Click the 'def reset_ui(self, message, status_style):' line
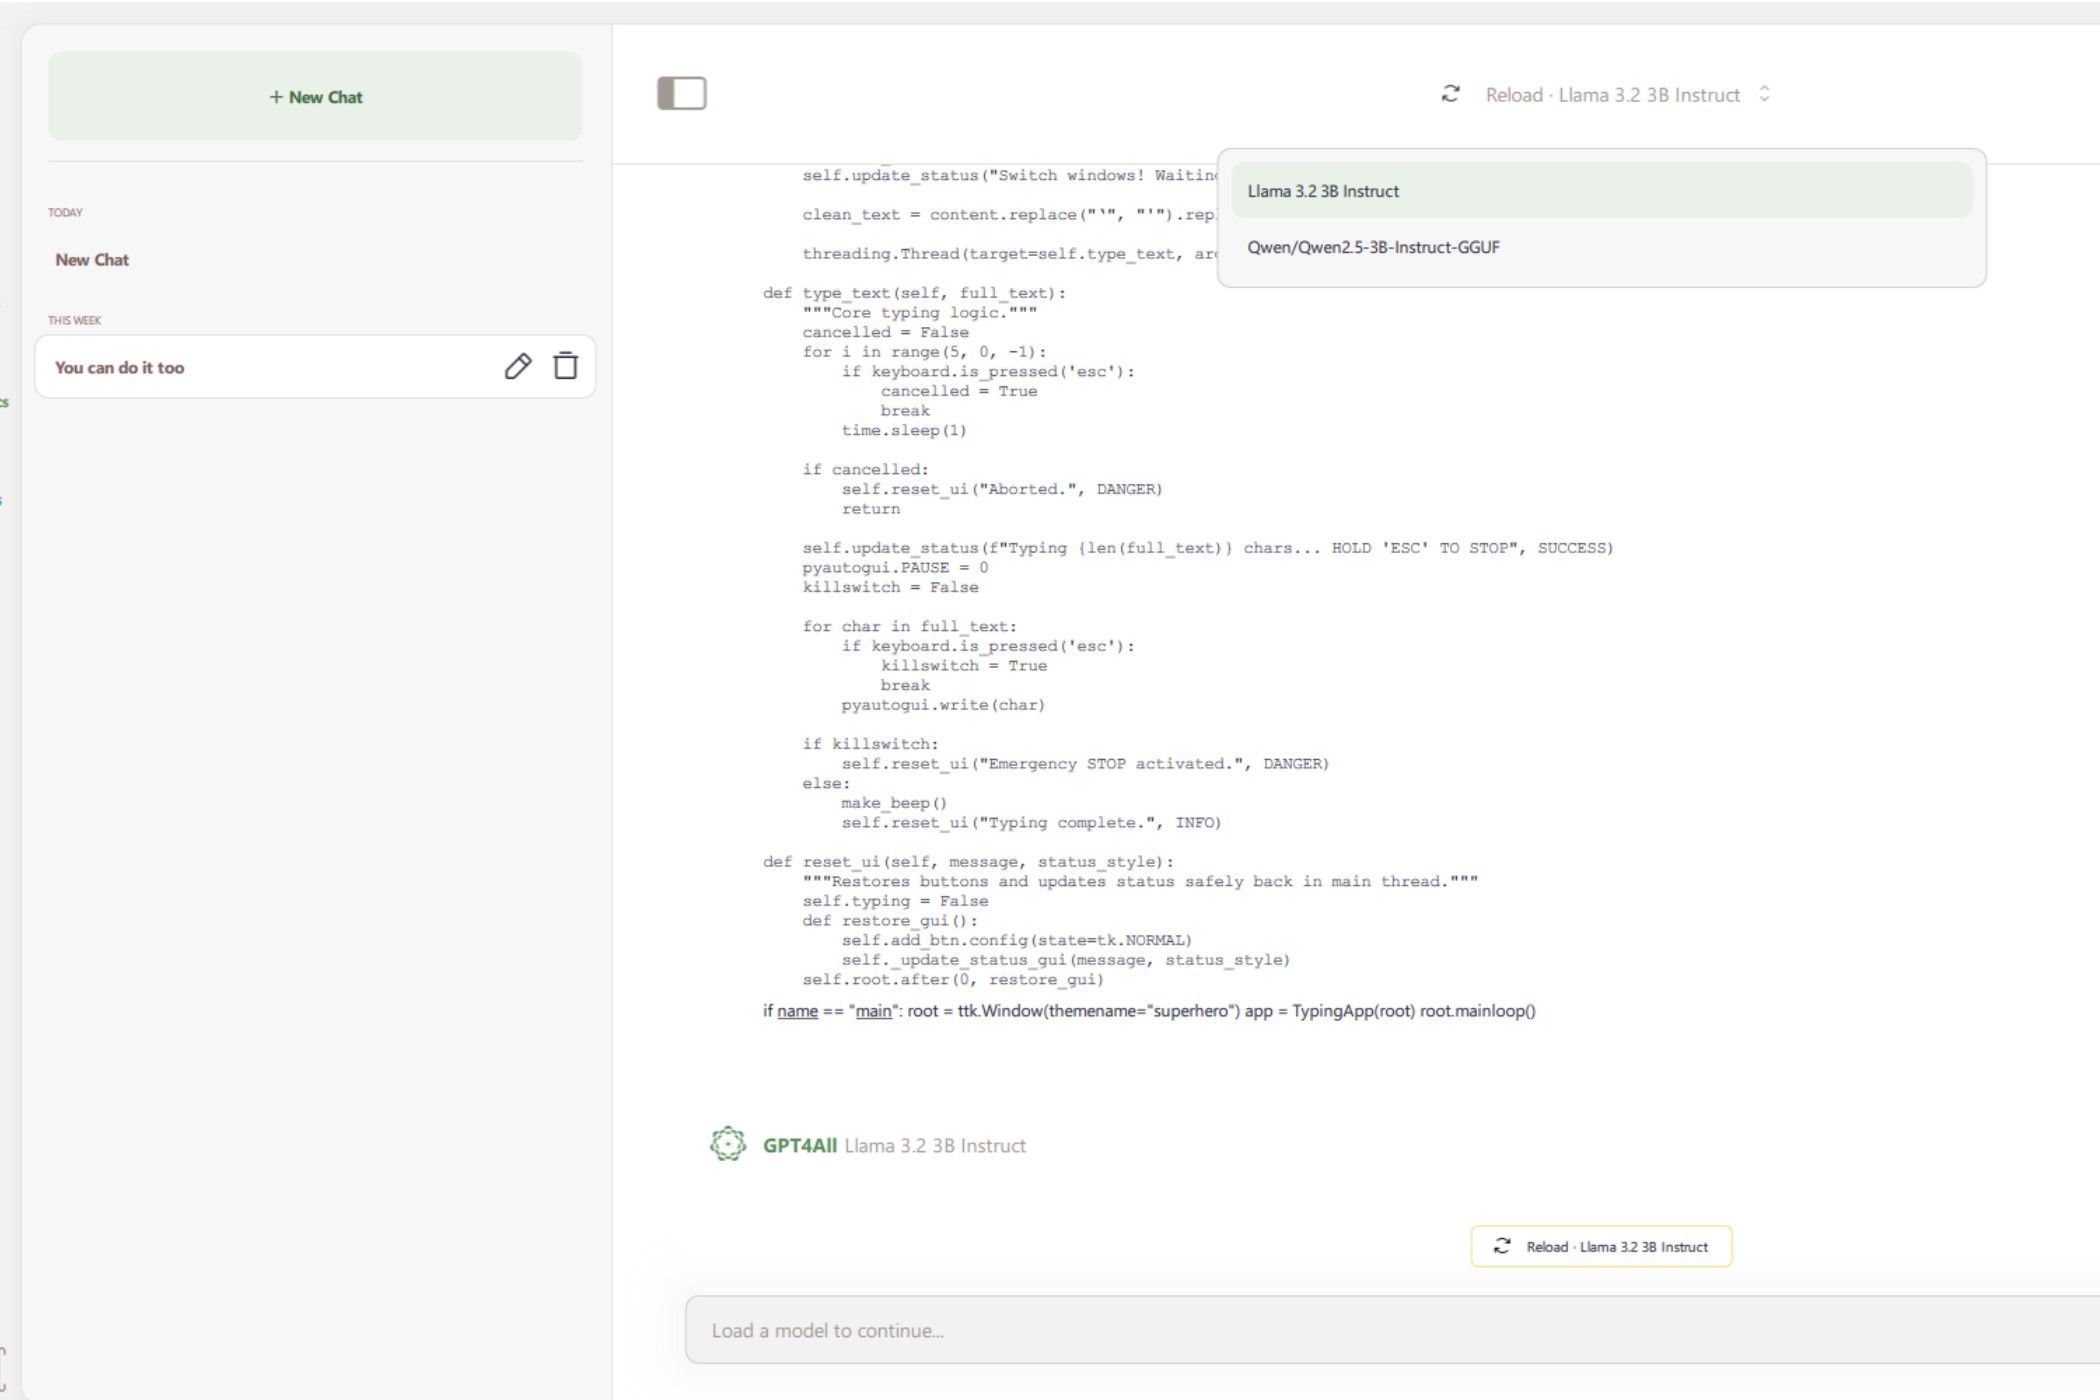2100x1400 pixels. (969, 862)
